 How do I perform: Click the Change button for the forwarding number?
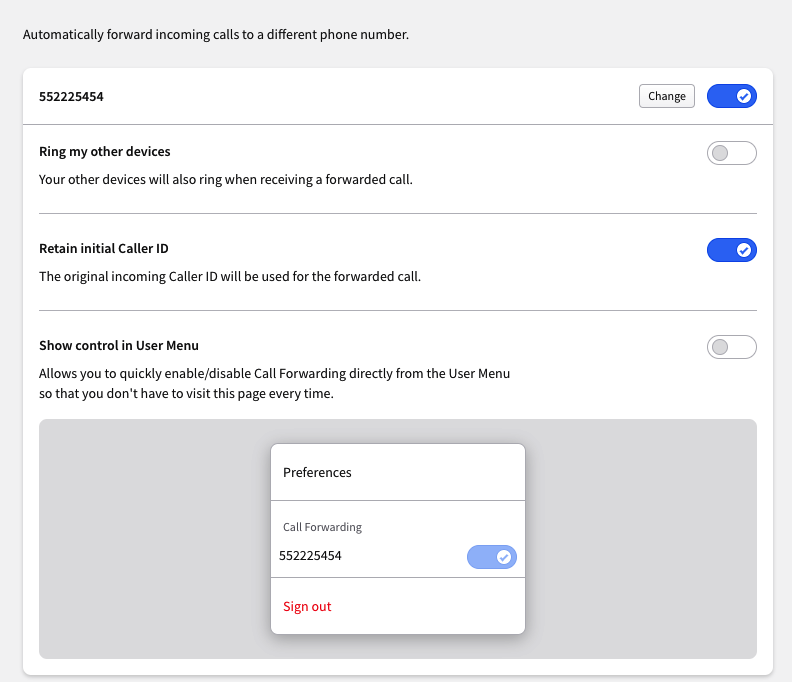click(666, 96)
